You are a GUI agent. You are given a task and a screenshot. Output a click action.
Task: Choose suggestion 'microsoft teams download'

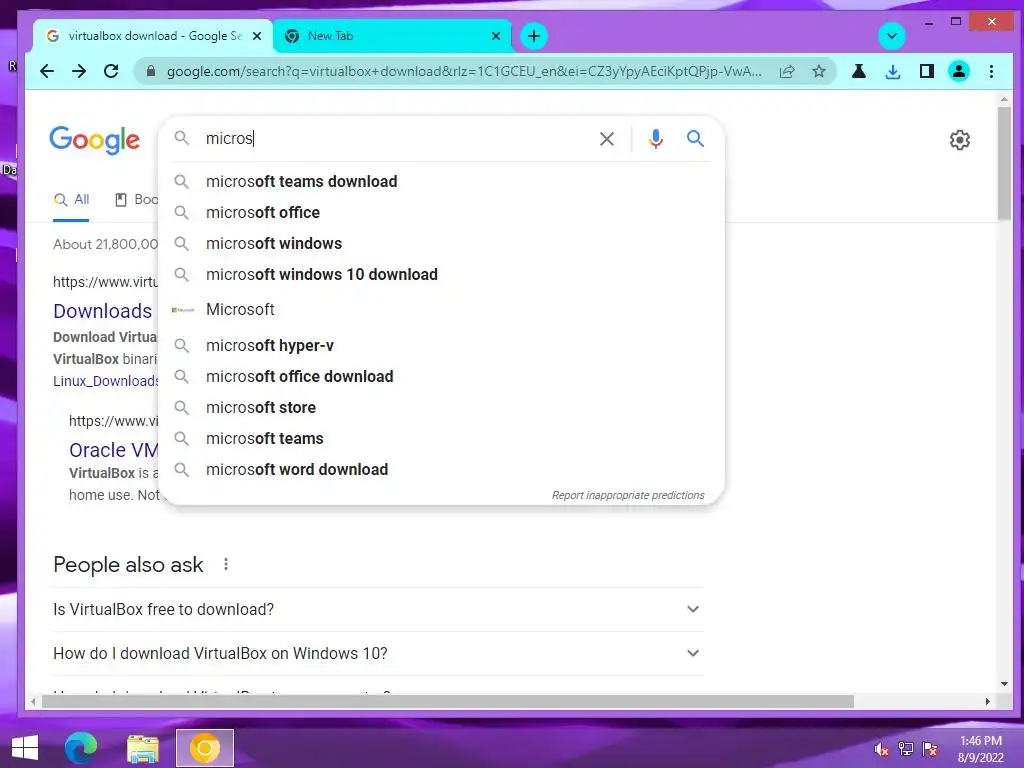coord(441,182)
